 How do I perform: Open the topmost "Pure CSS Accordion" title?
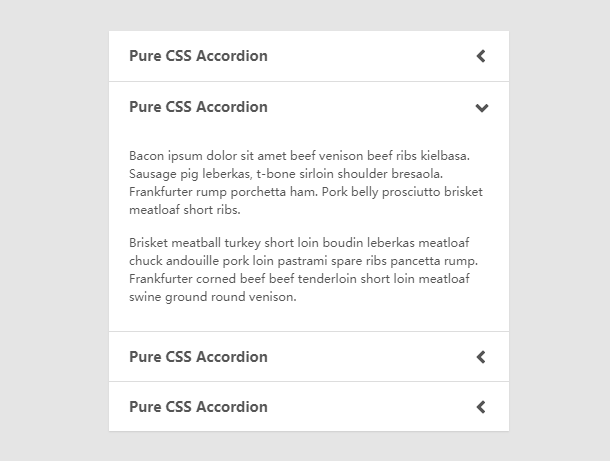coord(198,56)
